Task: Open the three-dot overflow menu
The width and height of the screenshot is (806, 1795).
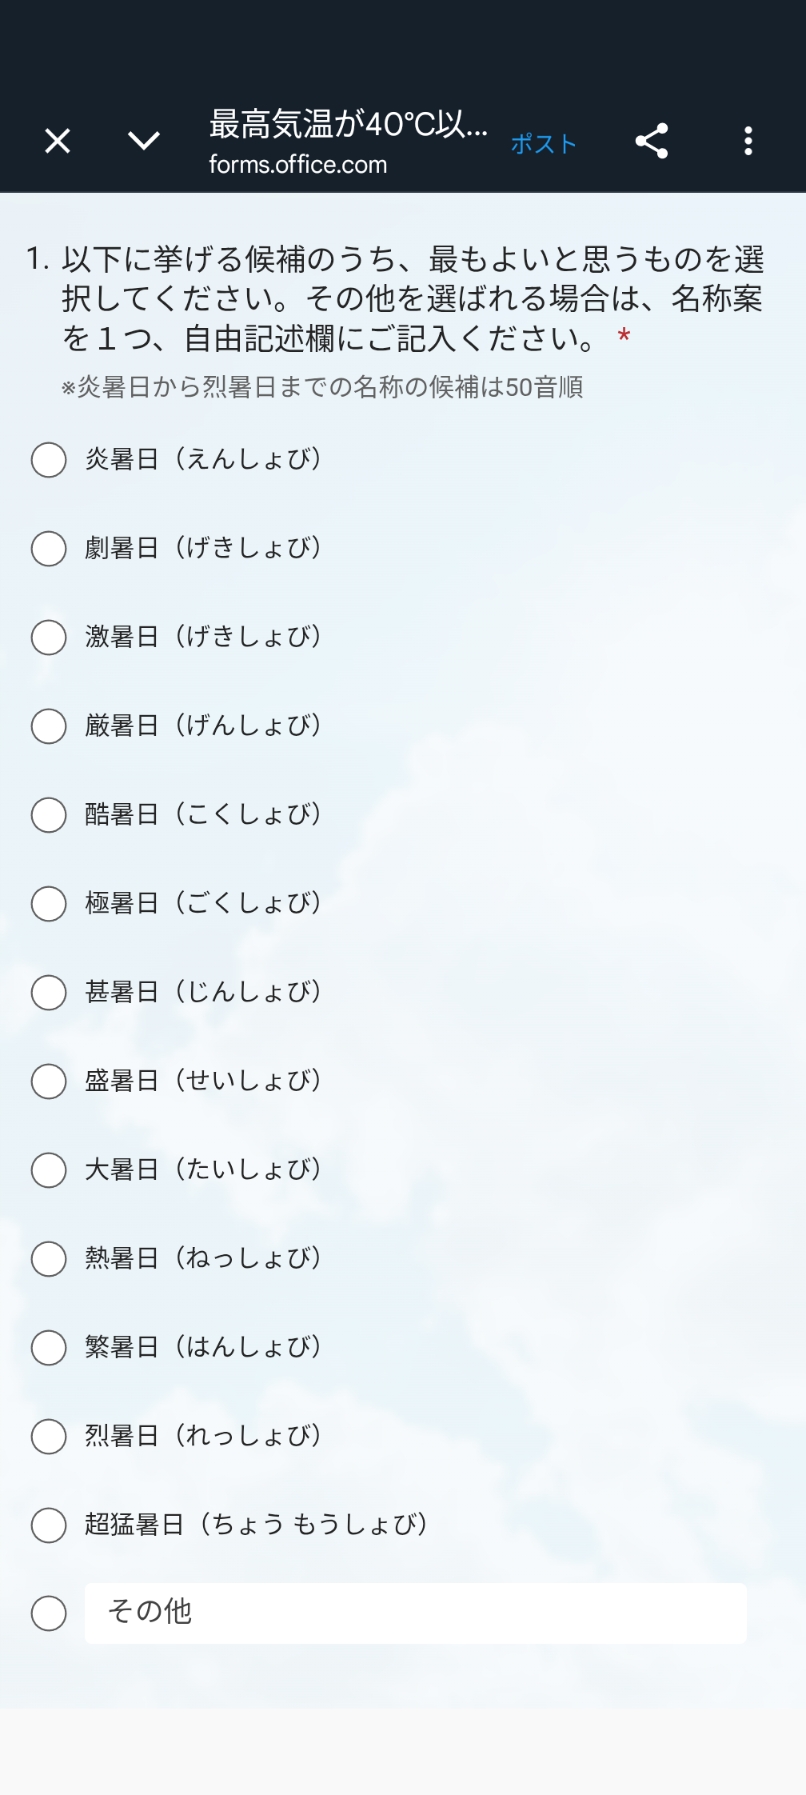Action: (748, 141)
